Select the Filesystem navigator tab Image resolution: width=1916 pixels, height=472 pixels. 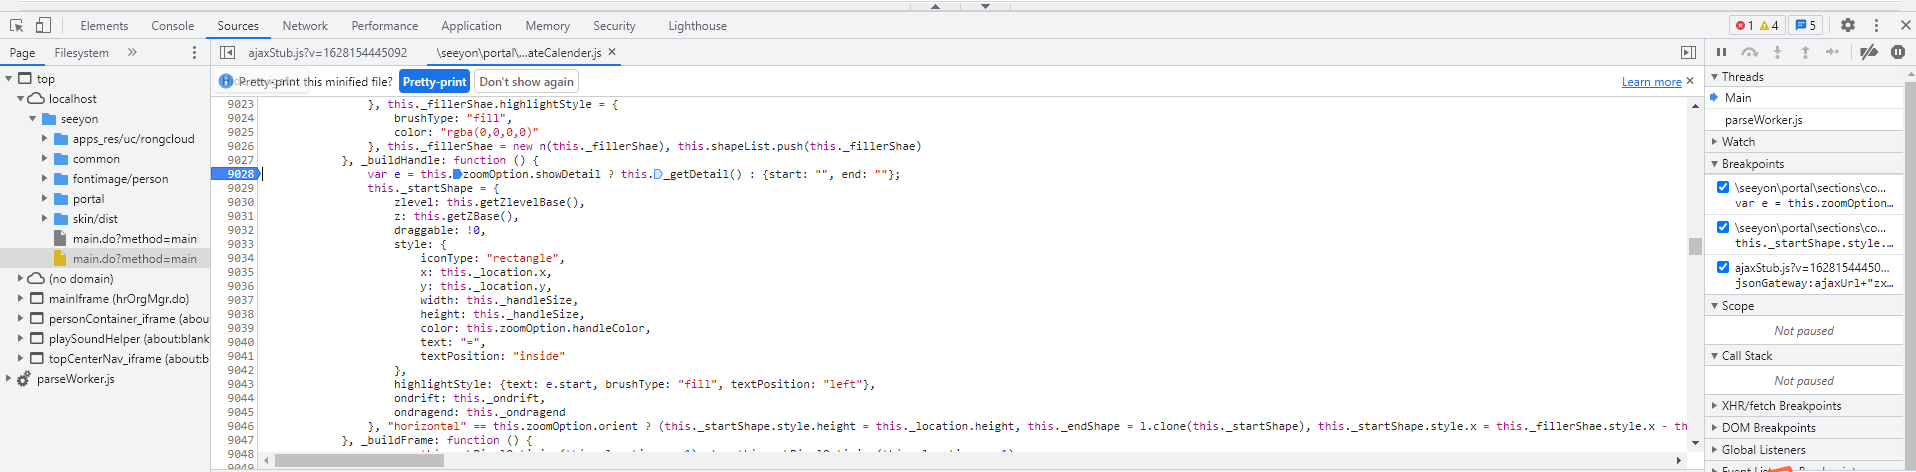(82, 53)
